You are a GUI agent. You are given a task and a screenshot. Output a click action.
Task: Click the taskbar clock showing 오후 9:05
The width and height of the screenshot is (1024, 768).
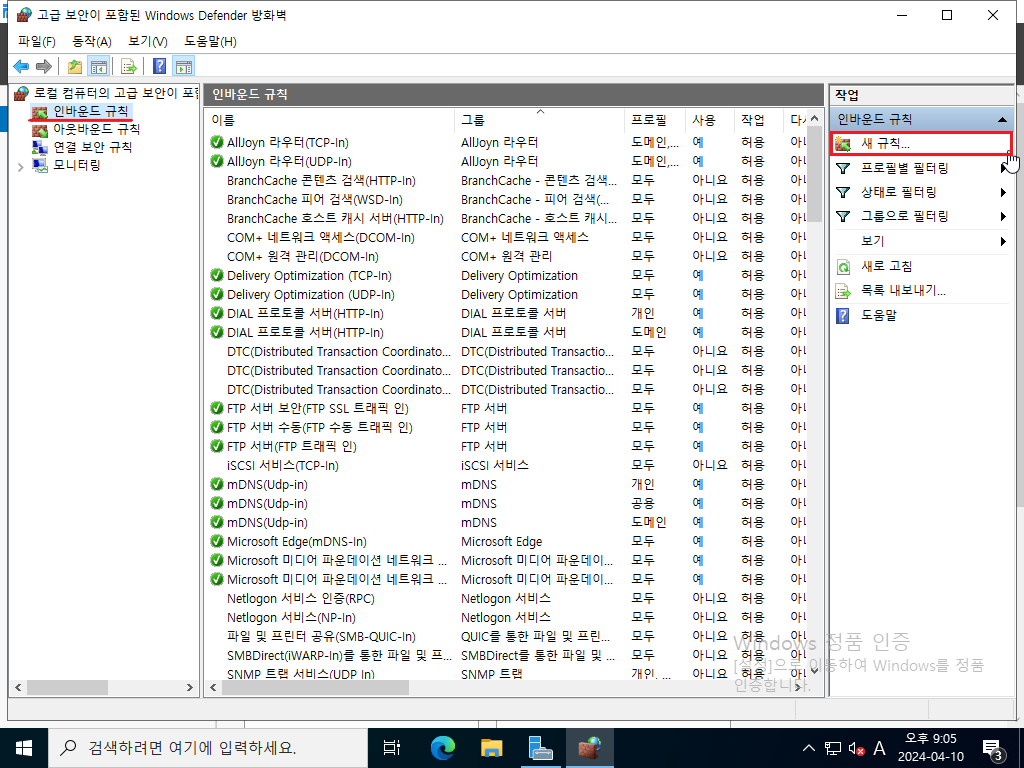931,748
